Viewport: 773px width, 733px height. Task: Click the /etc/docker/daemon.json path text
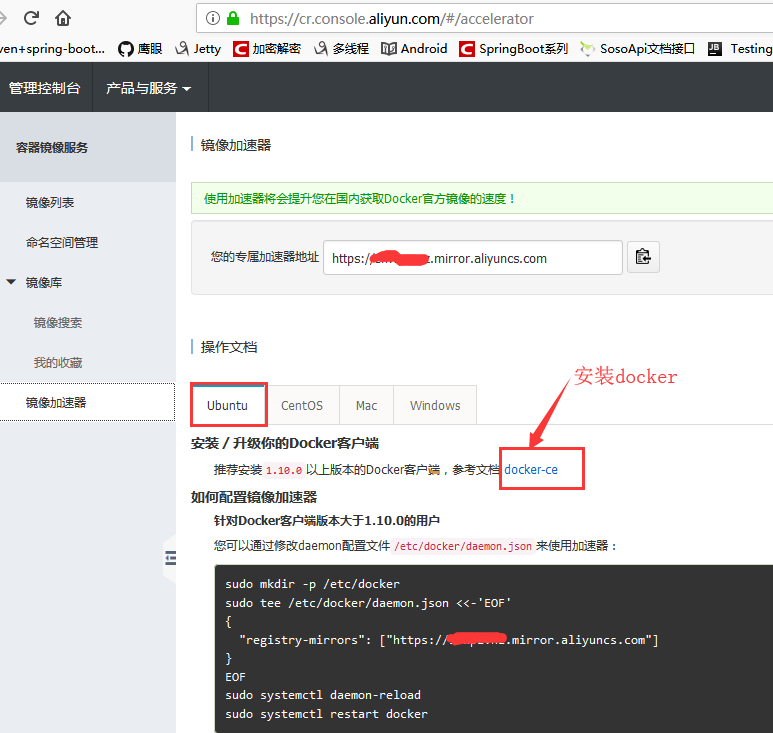(463, 546)
